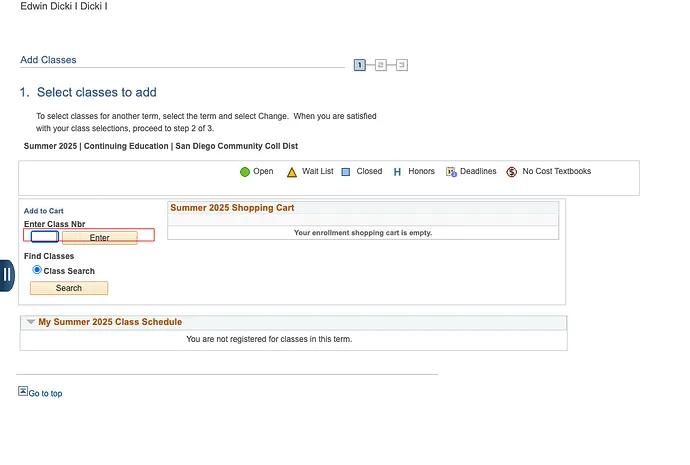Click step 2 in progress indicator
This screenshot has height=465, width=690.
[x=381, y=65]
